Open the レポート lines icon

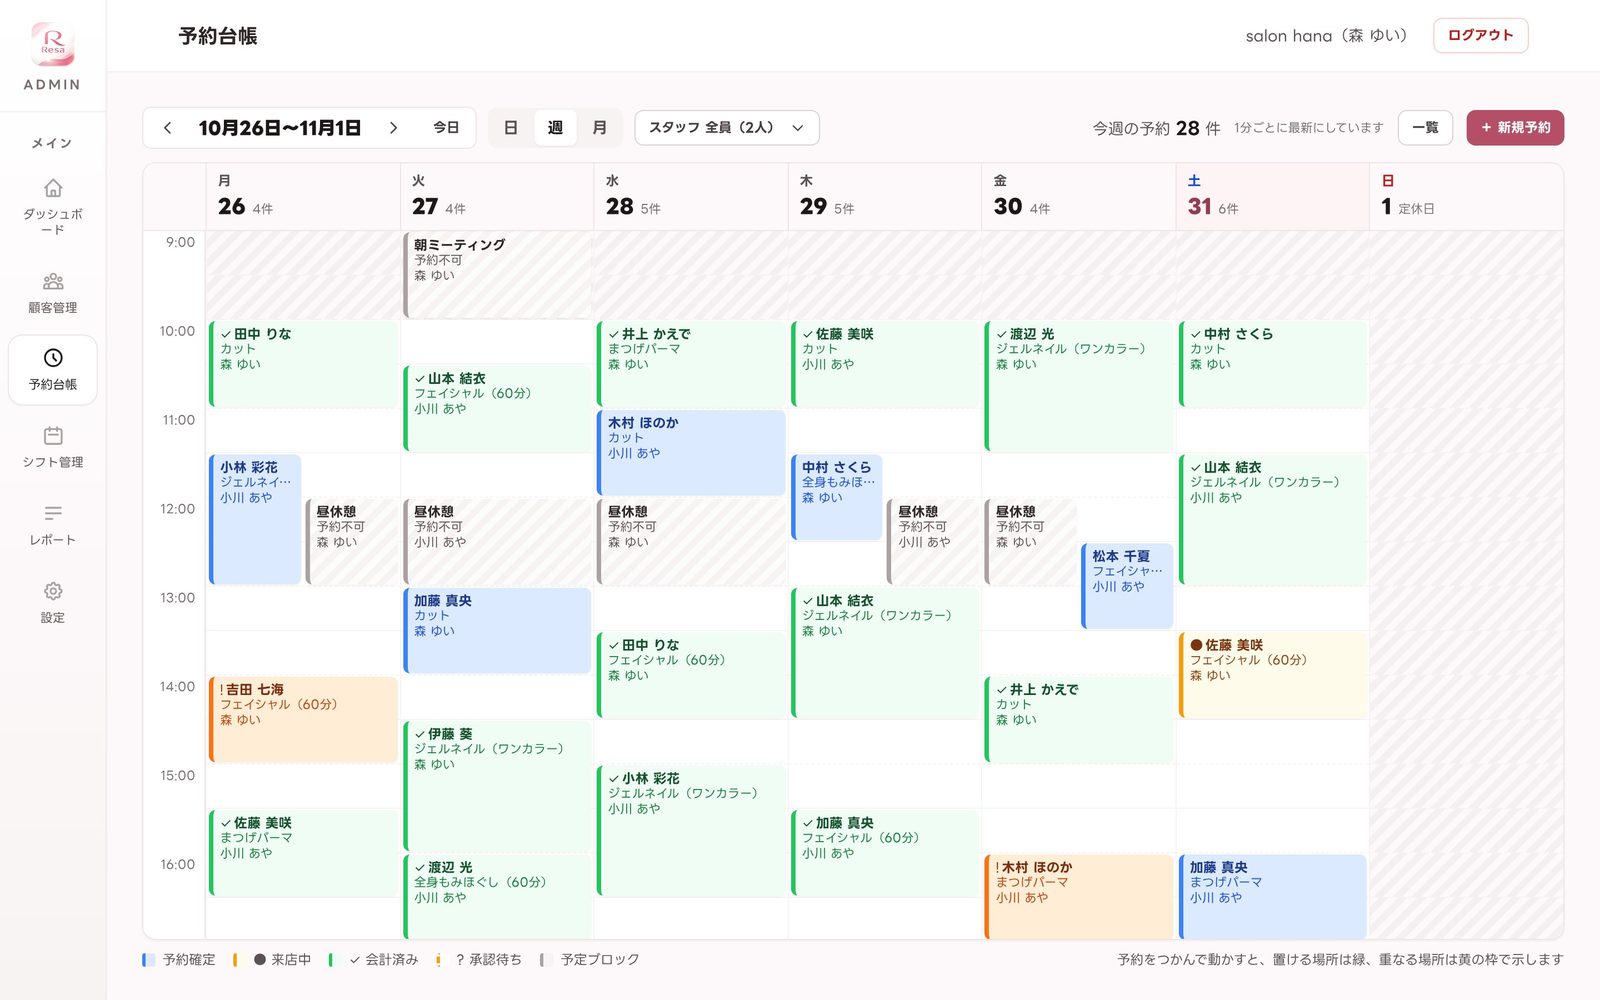point(53,513)
